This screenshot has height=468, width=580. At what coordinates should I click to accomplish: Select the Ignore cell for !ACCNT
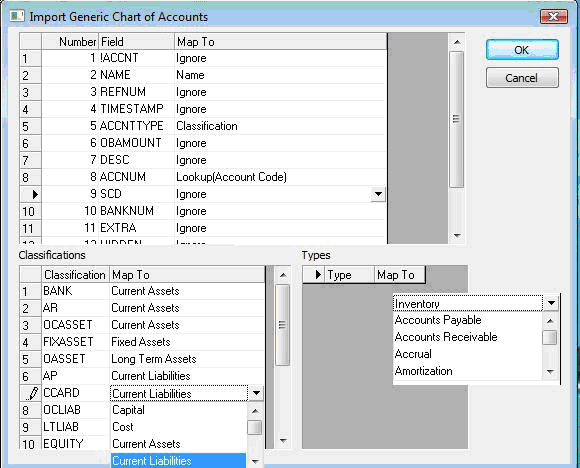point(280,58)
